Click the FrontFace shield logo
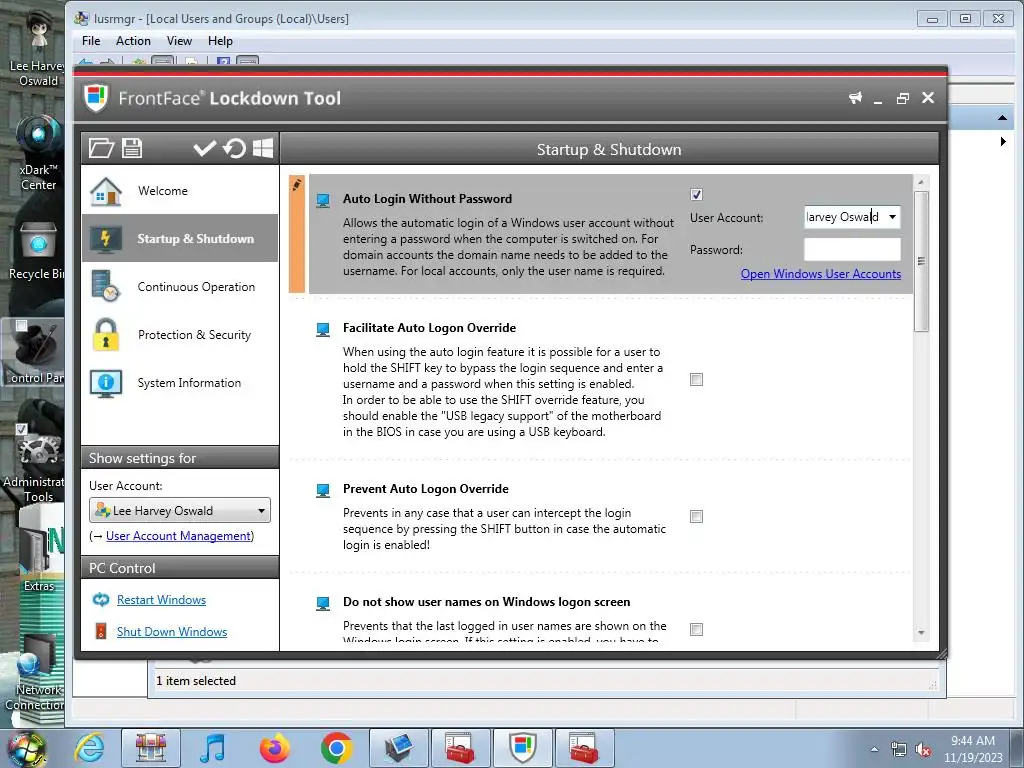Screen dimensions: 1024x768 click(96, 98)
